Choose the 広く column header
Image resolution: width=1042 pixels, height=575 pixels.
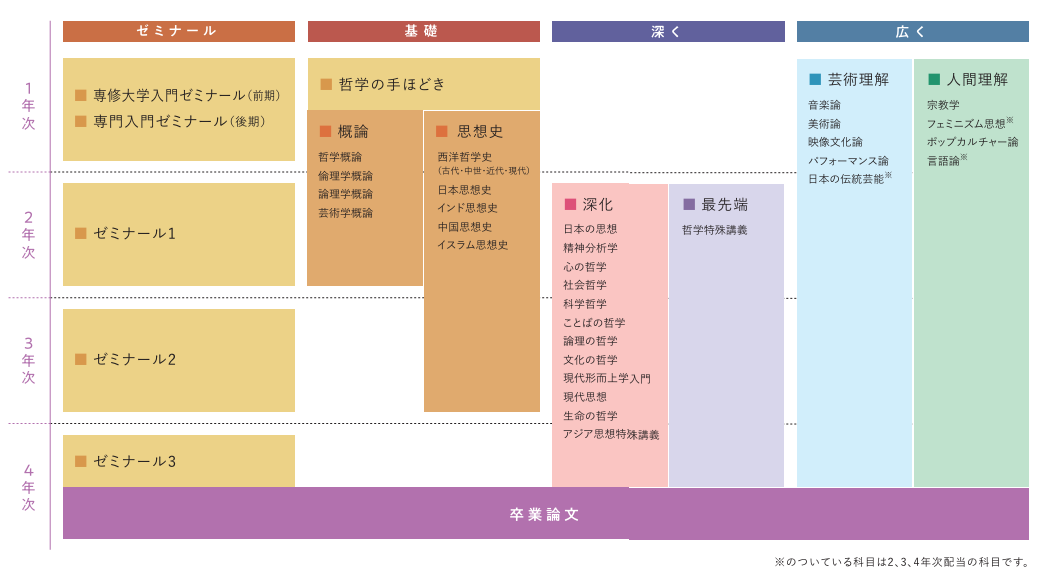[912, 32]
